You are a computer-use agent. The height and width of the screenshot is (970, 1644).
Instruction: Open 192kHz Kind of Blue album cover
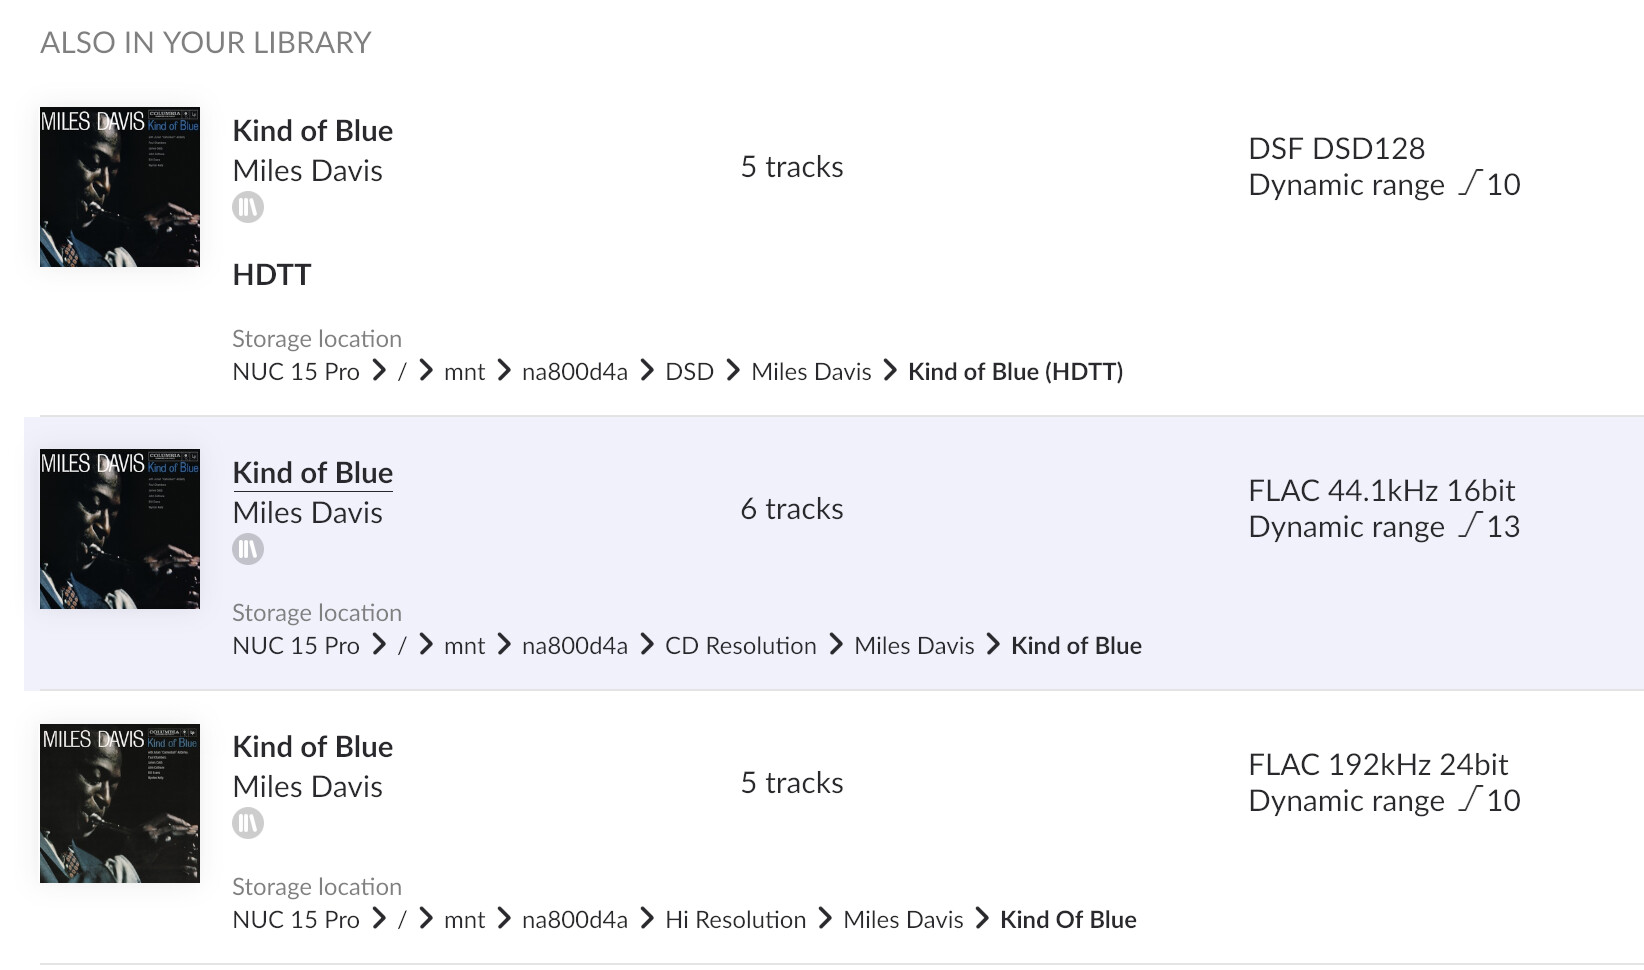tap(120, 803)
